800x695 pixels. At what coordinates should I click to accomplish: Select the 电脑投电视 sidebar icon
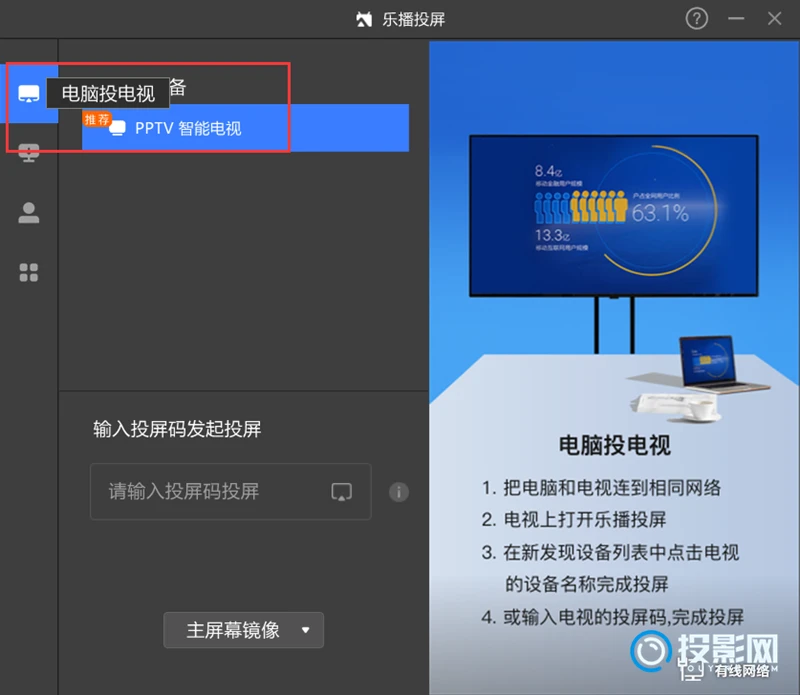[x=28, y=92]
